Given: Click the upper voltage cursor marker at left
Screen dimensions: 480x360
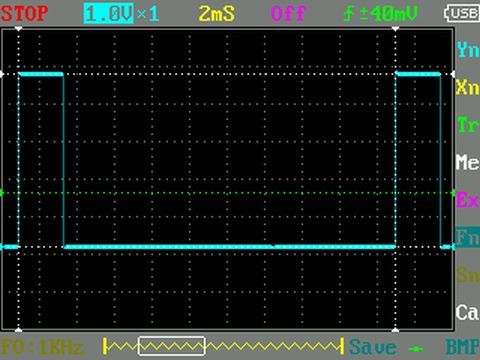Looking at the screenshot, I should click(x=2, y=74).
